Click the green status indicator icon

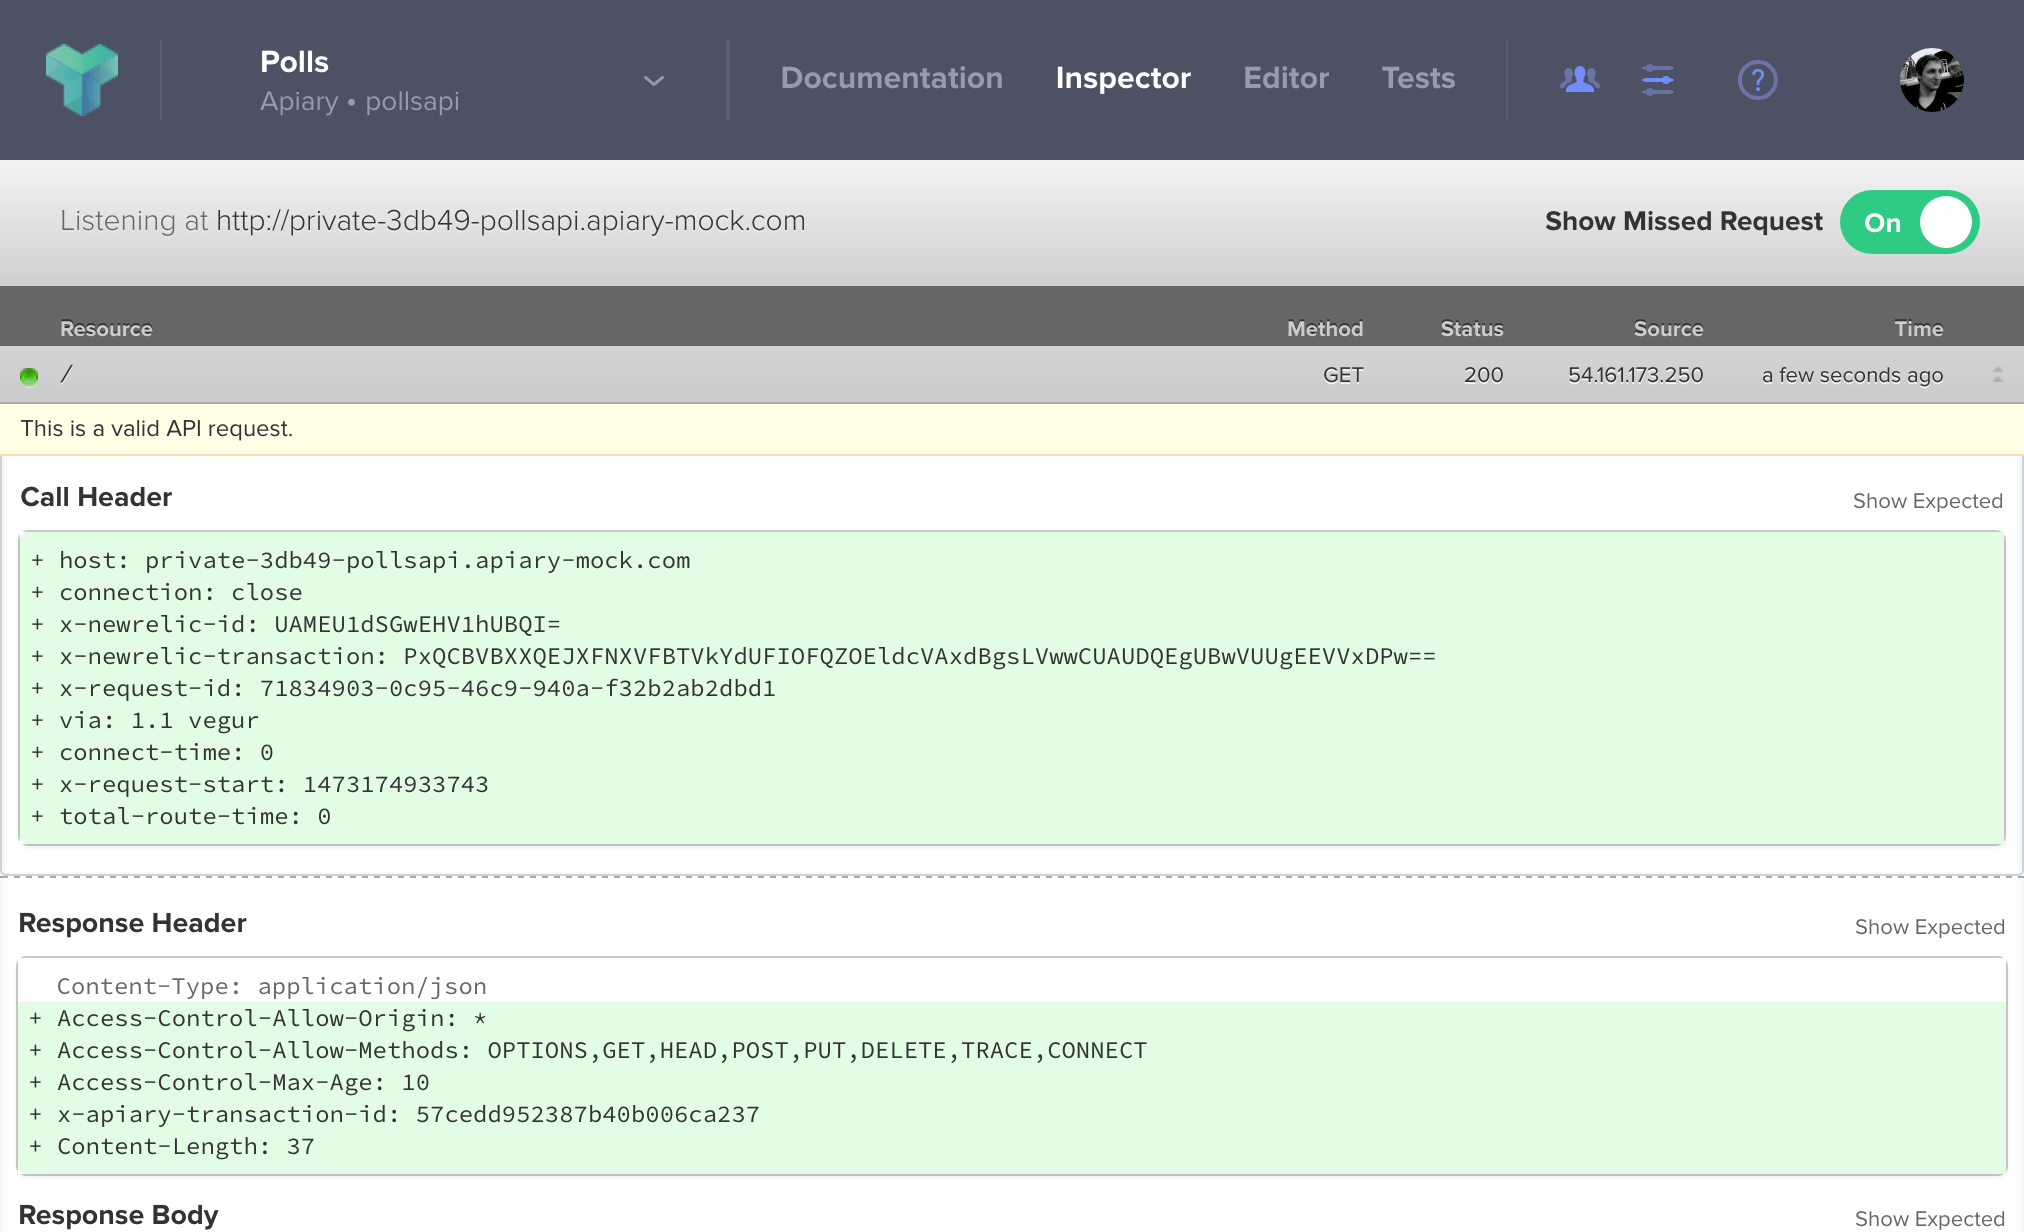[29, 375]
